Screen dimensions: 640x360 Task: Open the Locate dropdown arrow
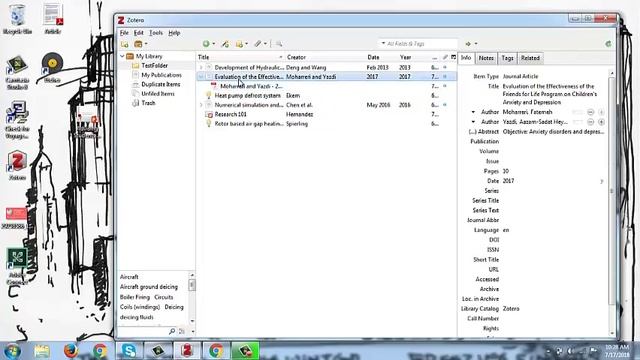pyautogui.click(x=476, y=44)
